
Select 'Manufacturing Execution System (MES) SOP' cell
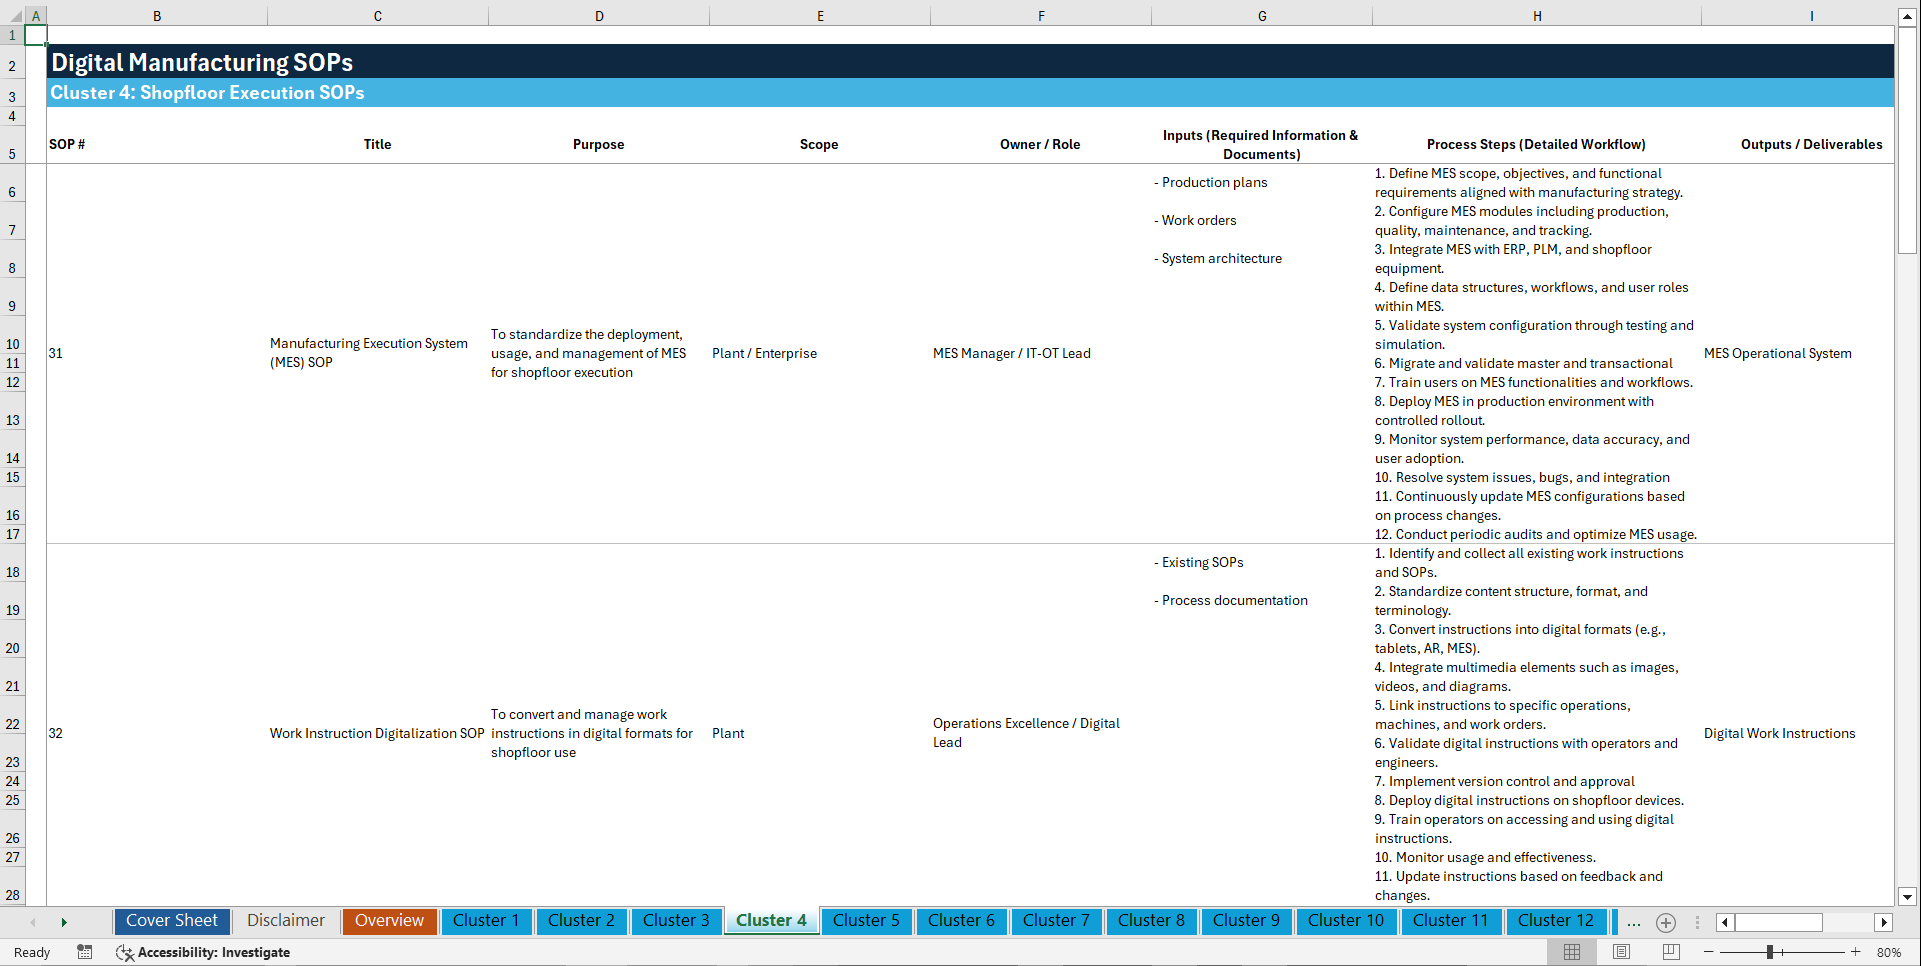pos(369,353)
